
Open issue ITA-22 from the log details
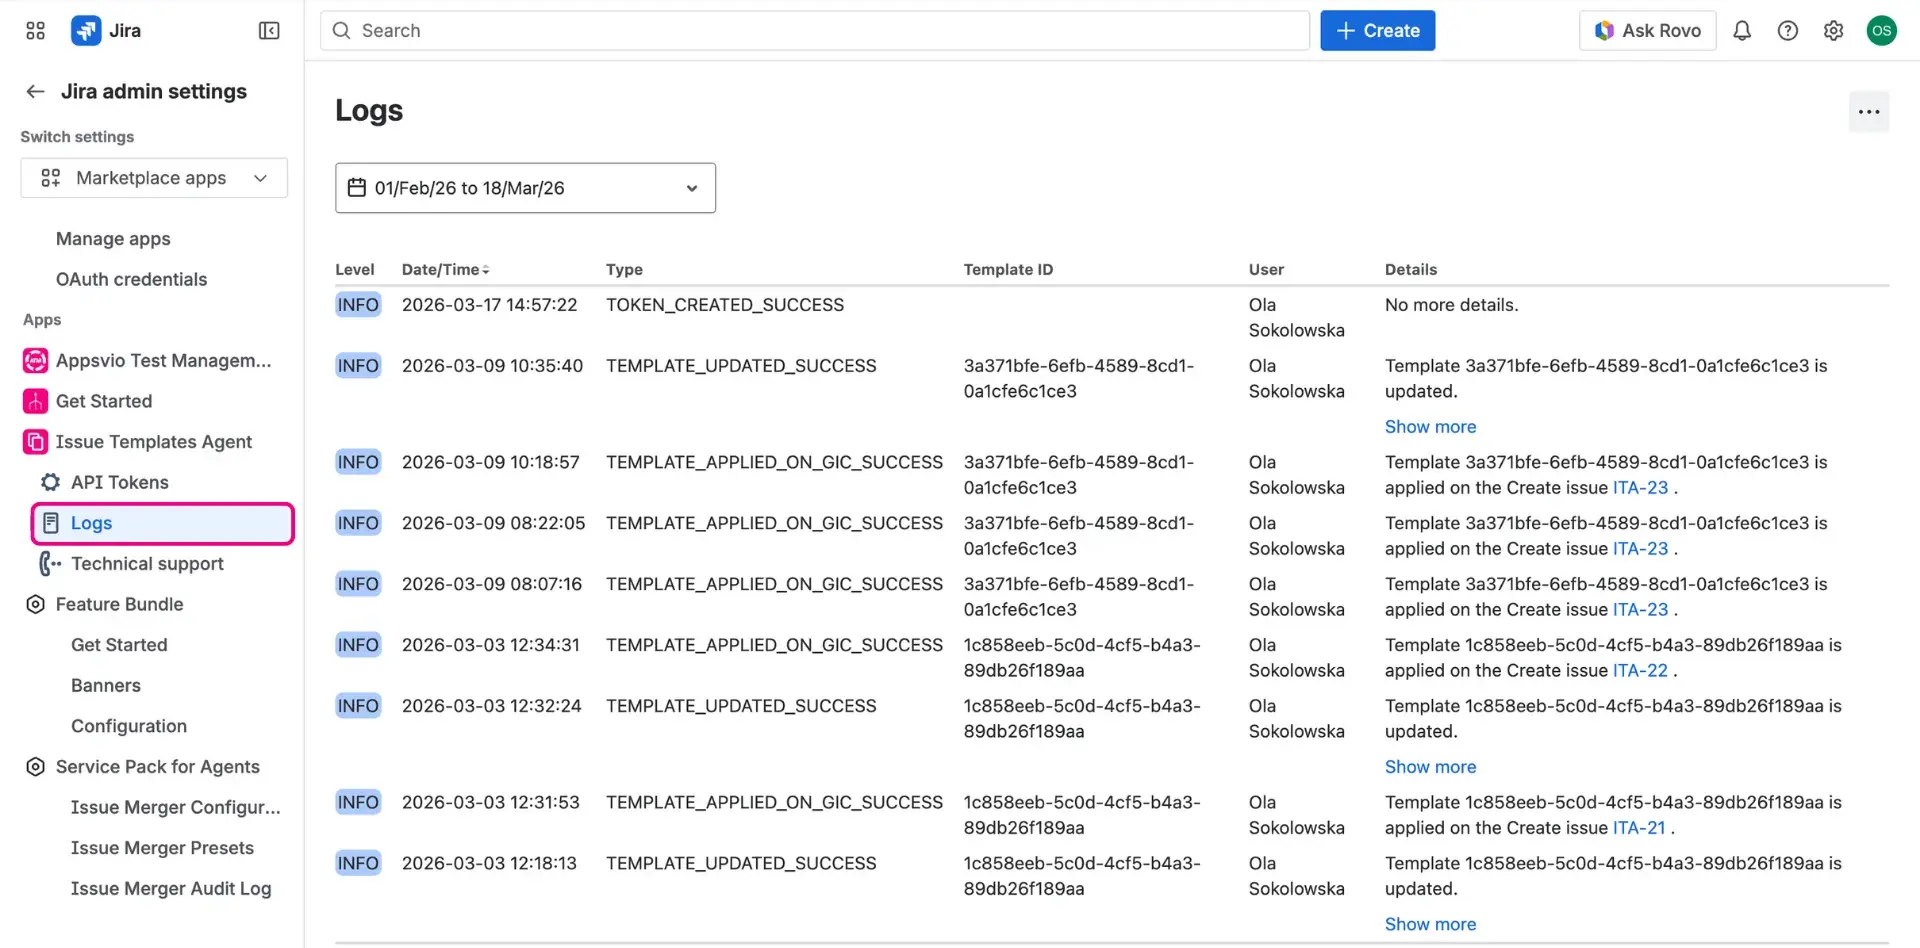click(x=1640, y=670)
